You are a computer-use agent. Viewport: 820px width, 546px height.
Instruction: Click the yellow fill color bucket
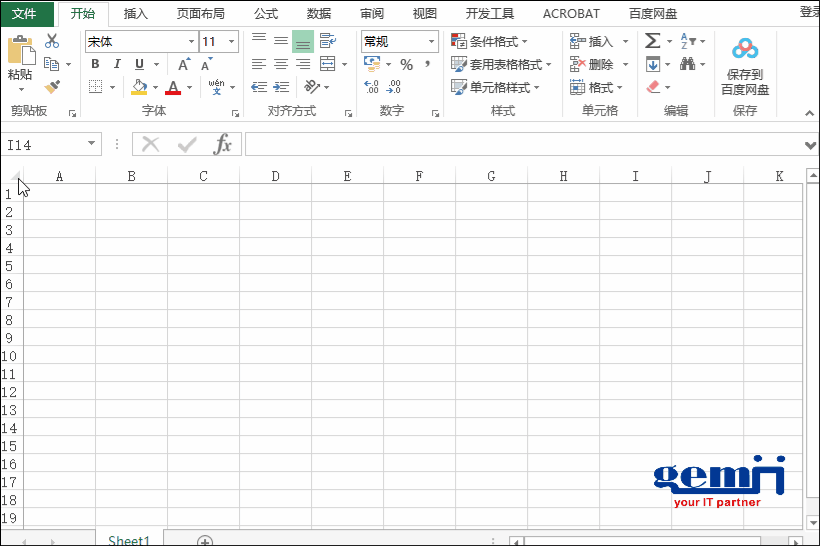click(139, 87)
